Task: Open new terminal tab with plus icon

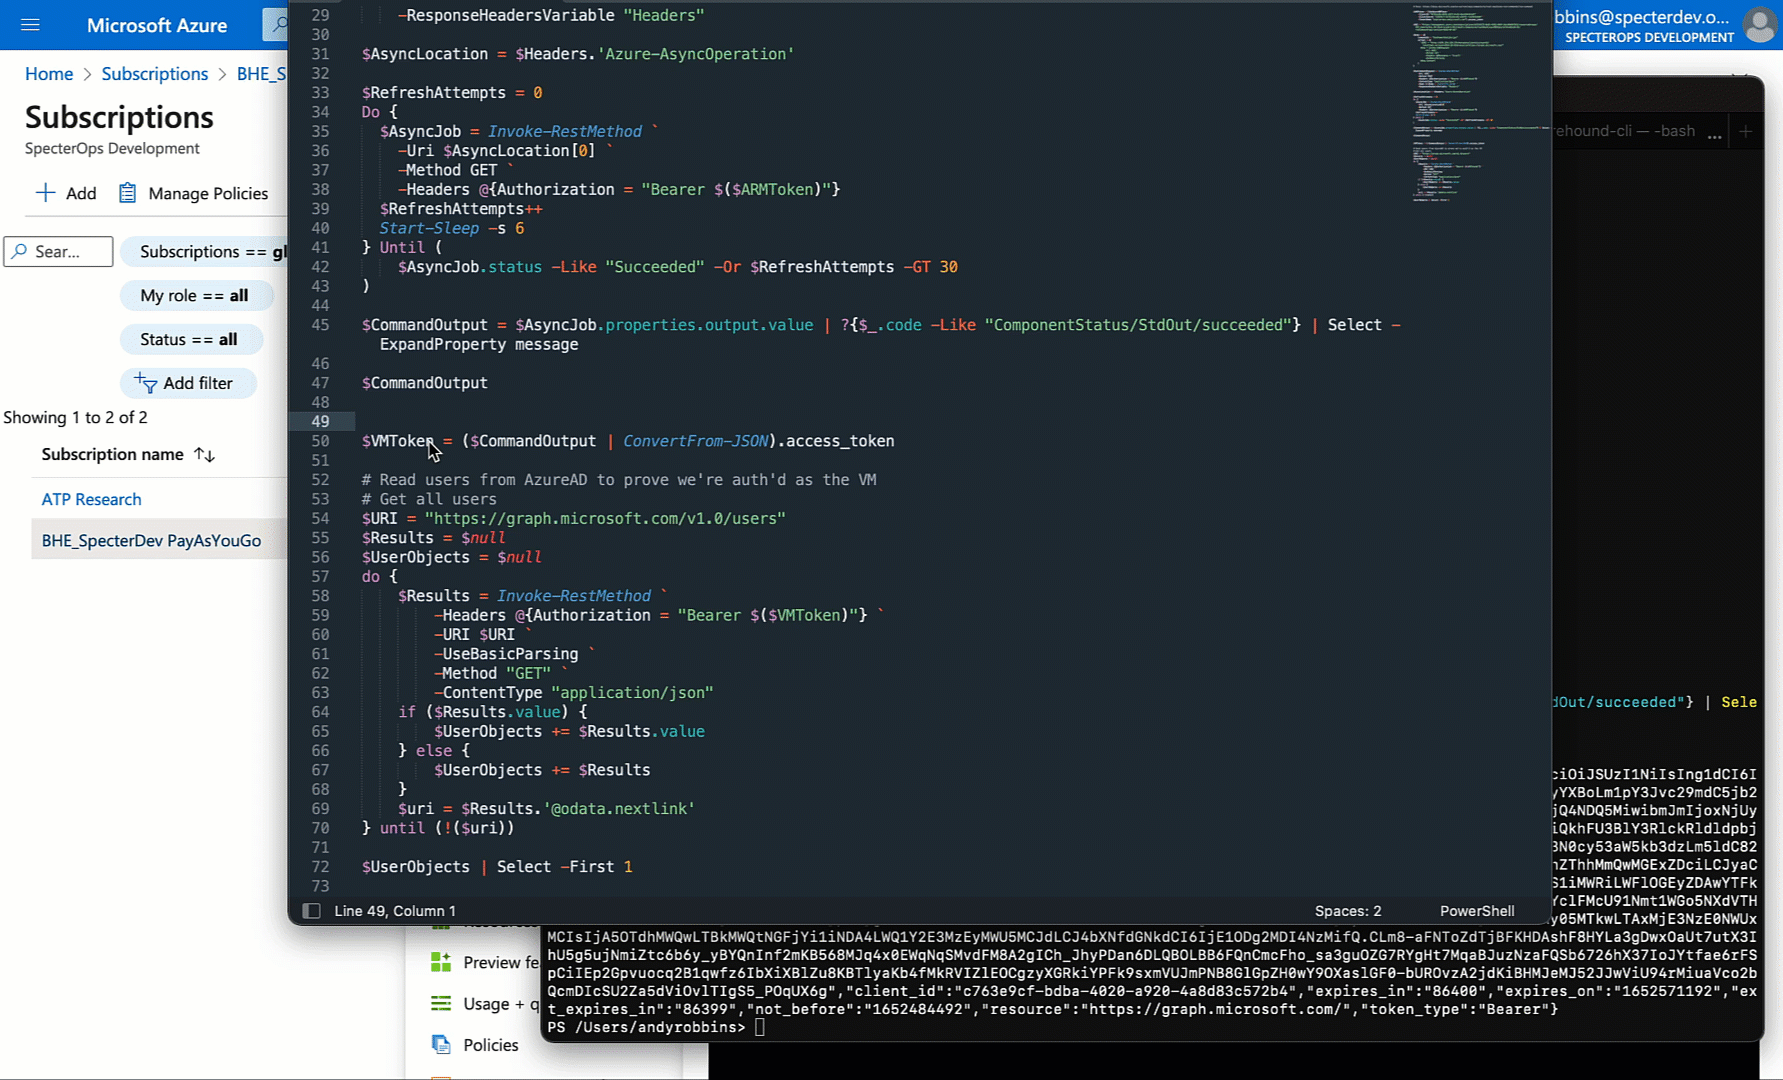Action: click(x=1746, y=131)
